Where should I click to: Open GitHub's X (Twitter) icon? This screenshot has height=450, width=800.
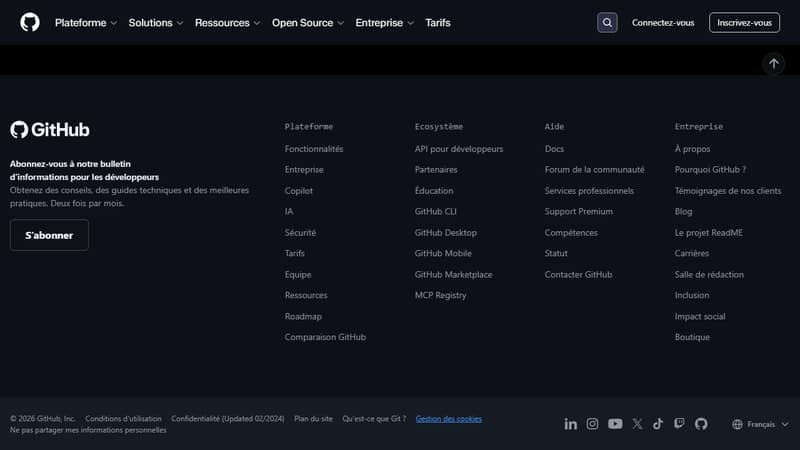(637, 424)
